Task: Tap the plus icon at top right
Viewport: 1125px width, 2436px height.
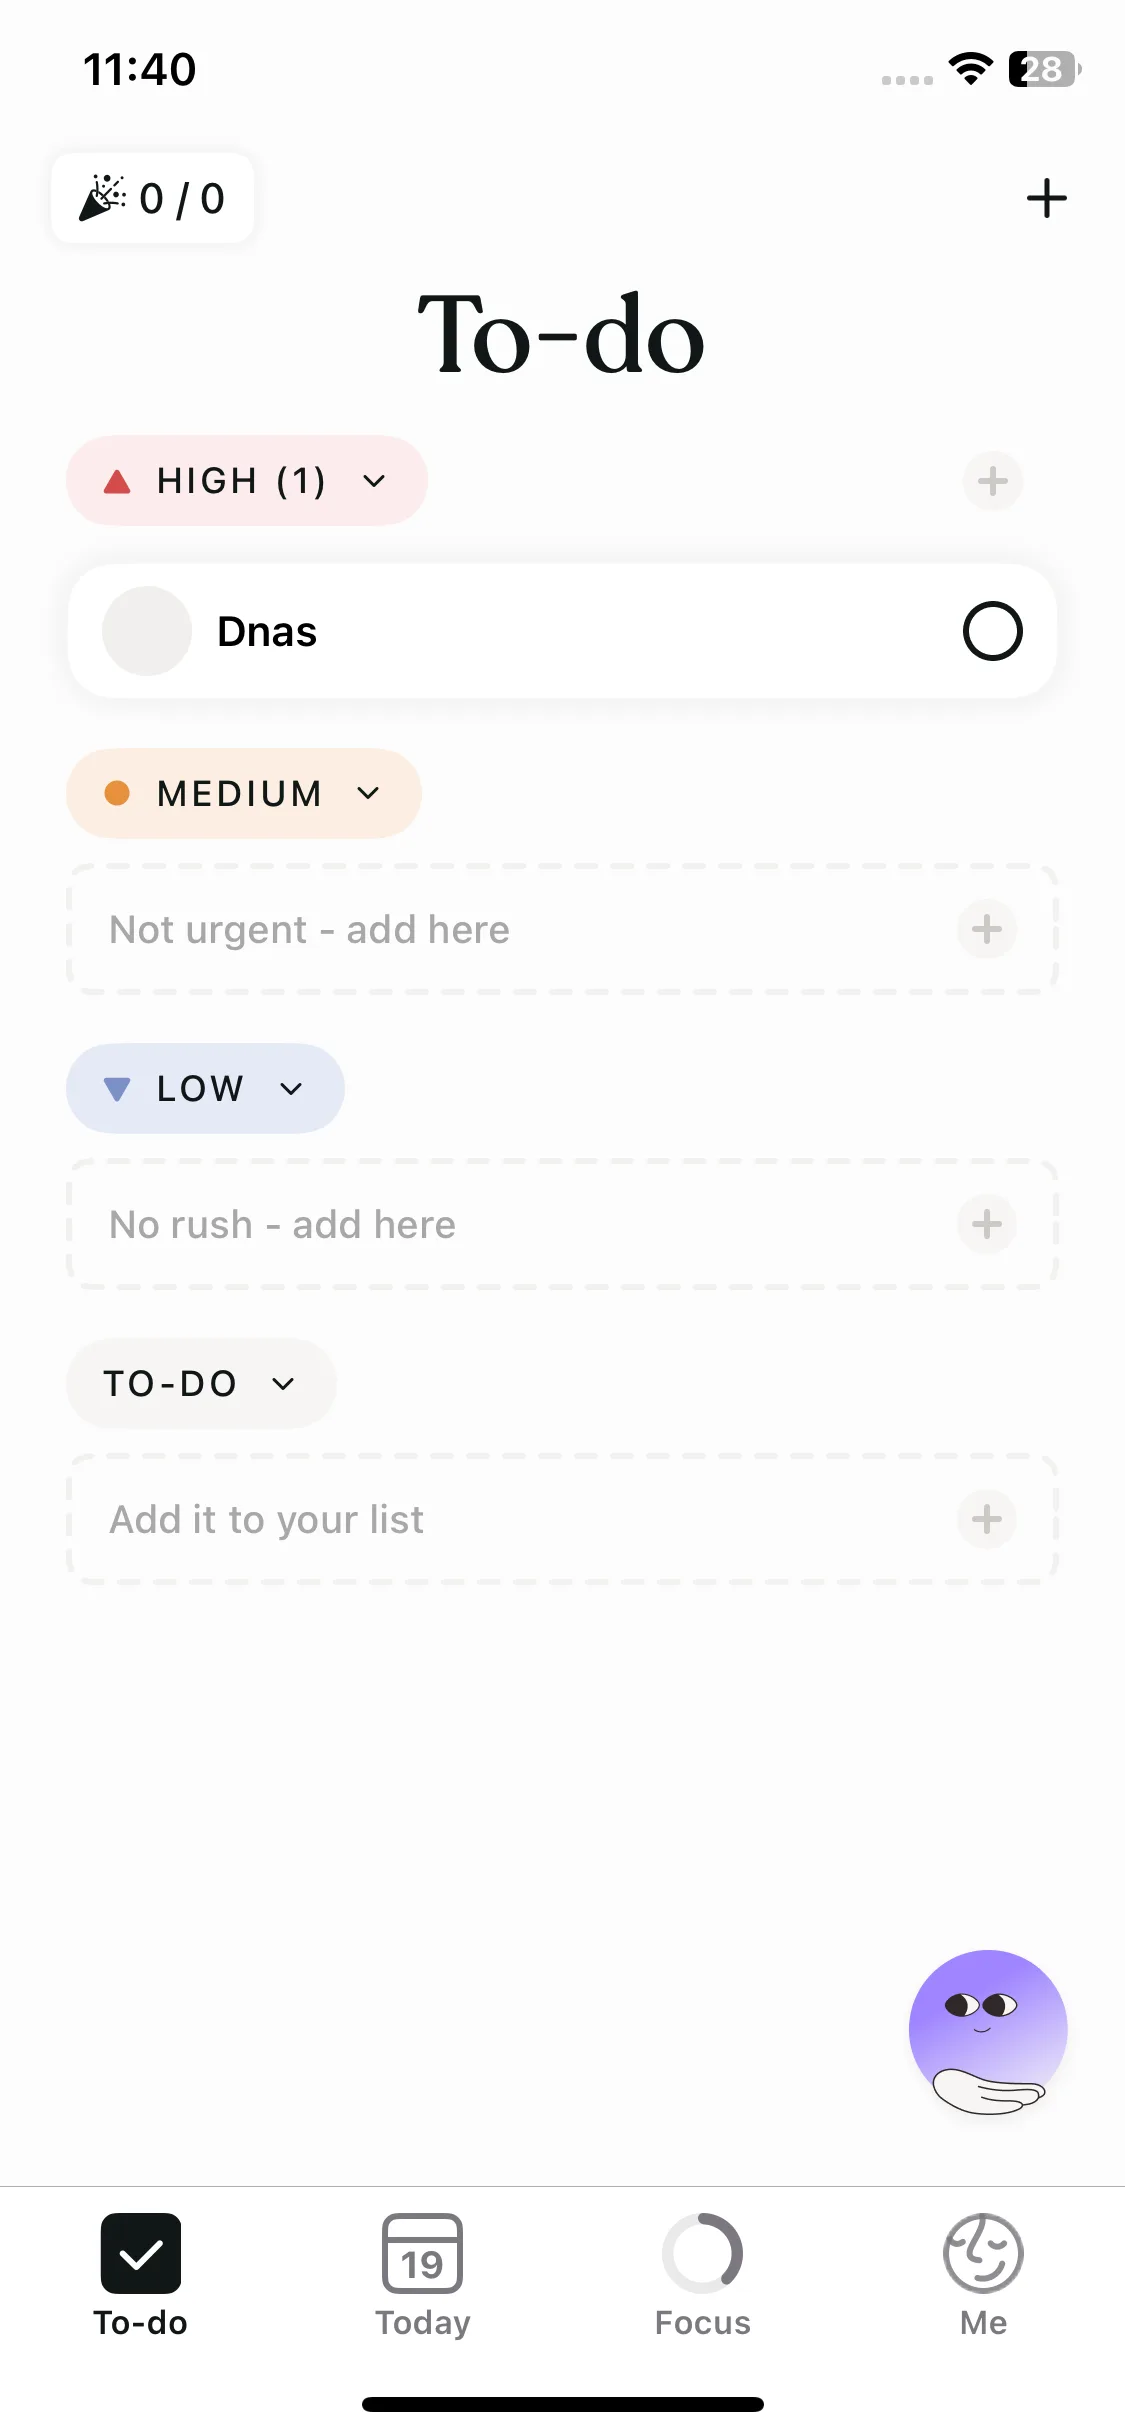Action: (x=1046, y=198)
